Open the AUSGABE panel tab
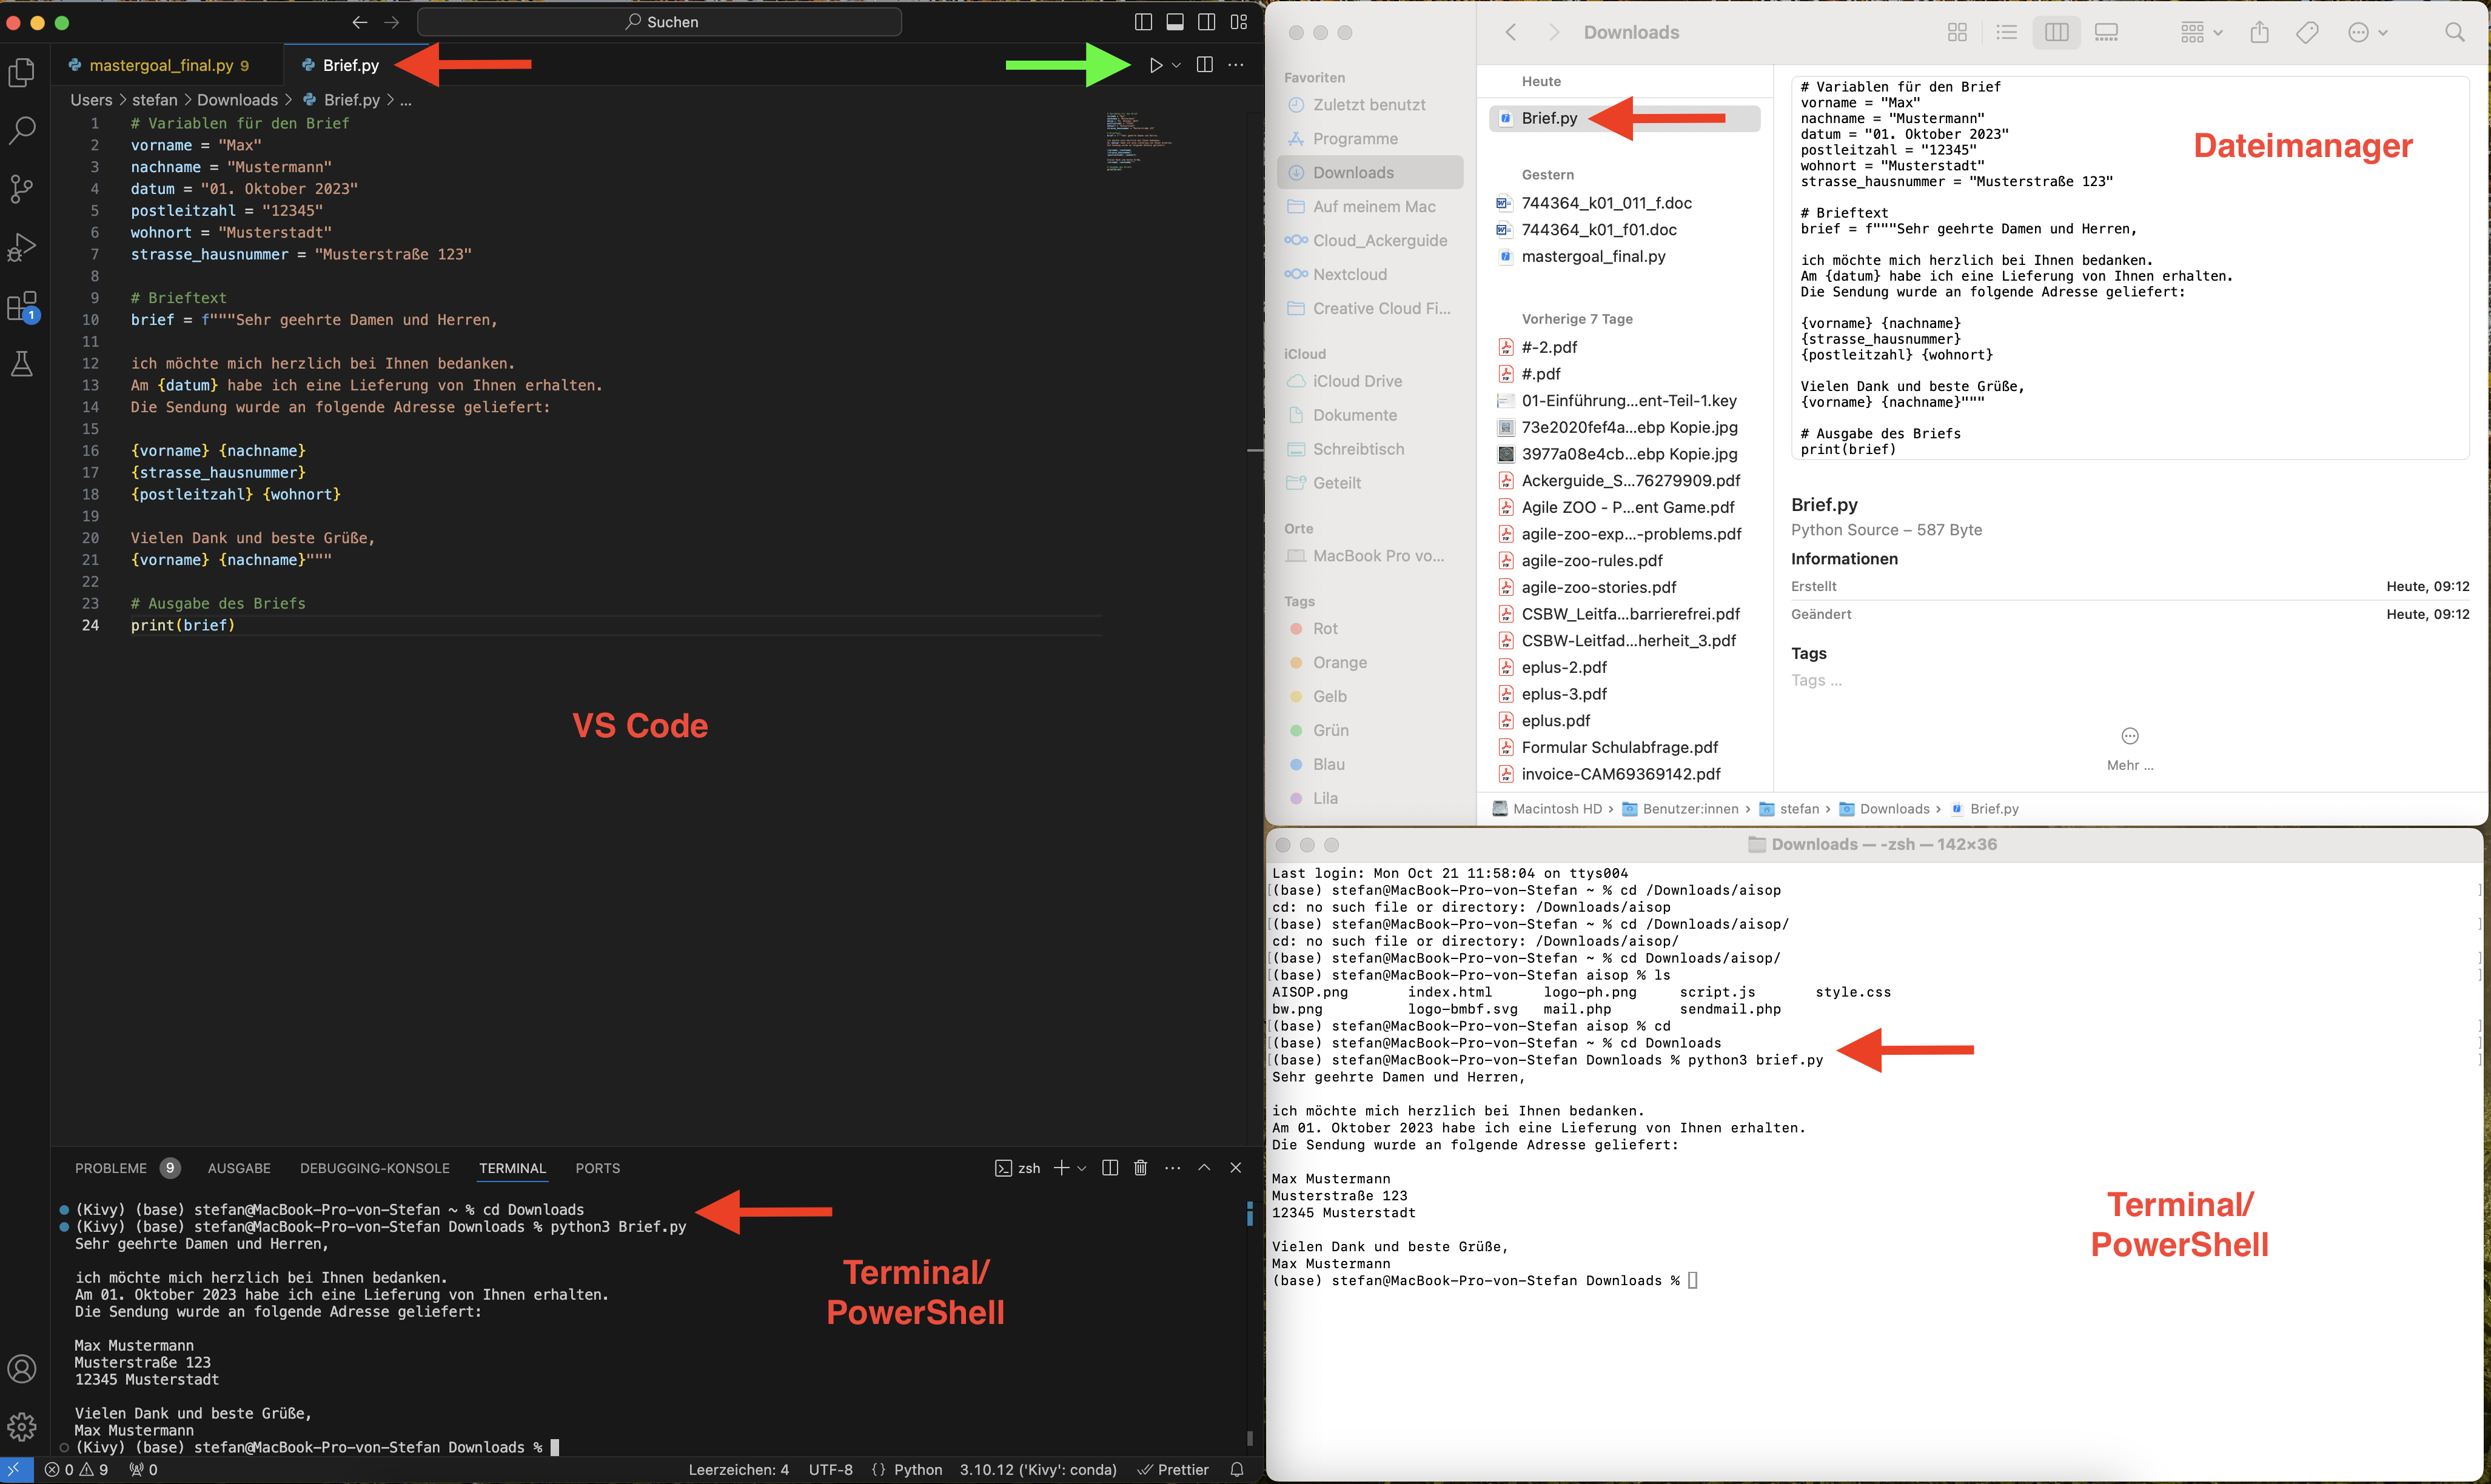The image size is (2491, 1484). pyautogui.click(x=239, y=1168)
